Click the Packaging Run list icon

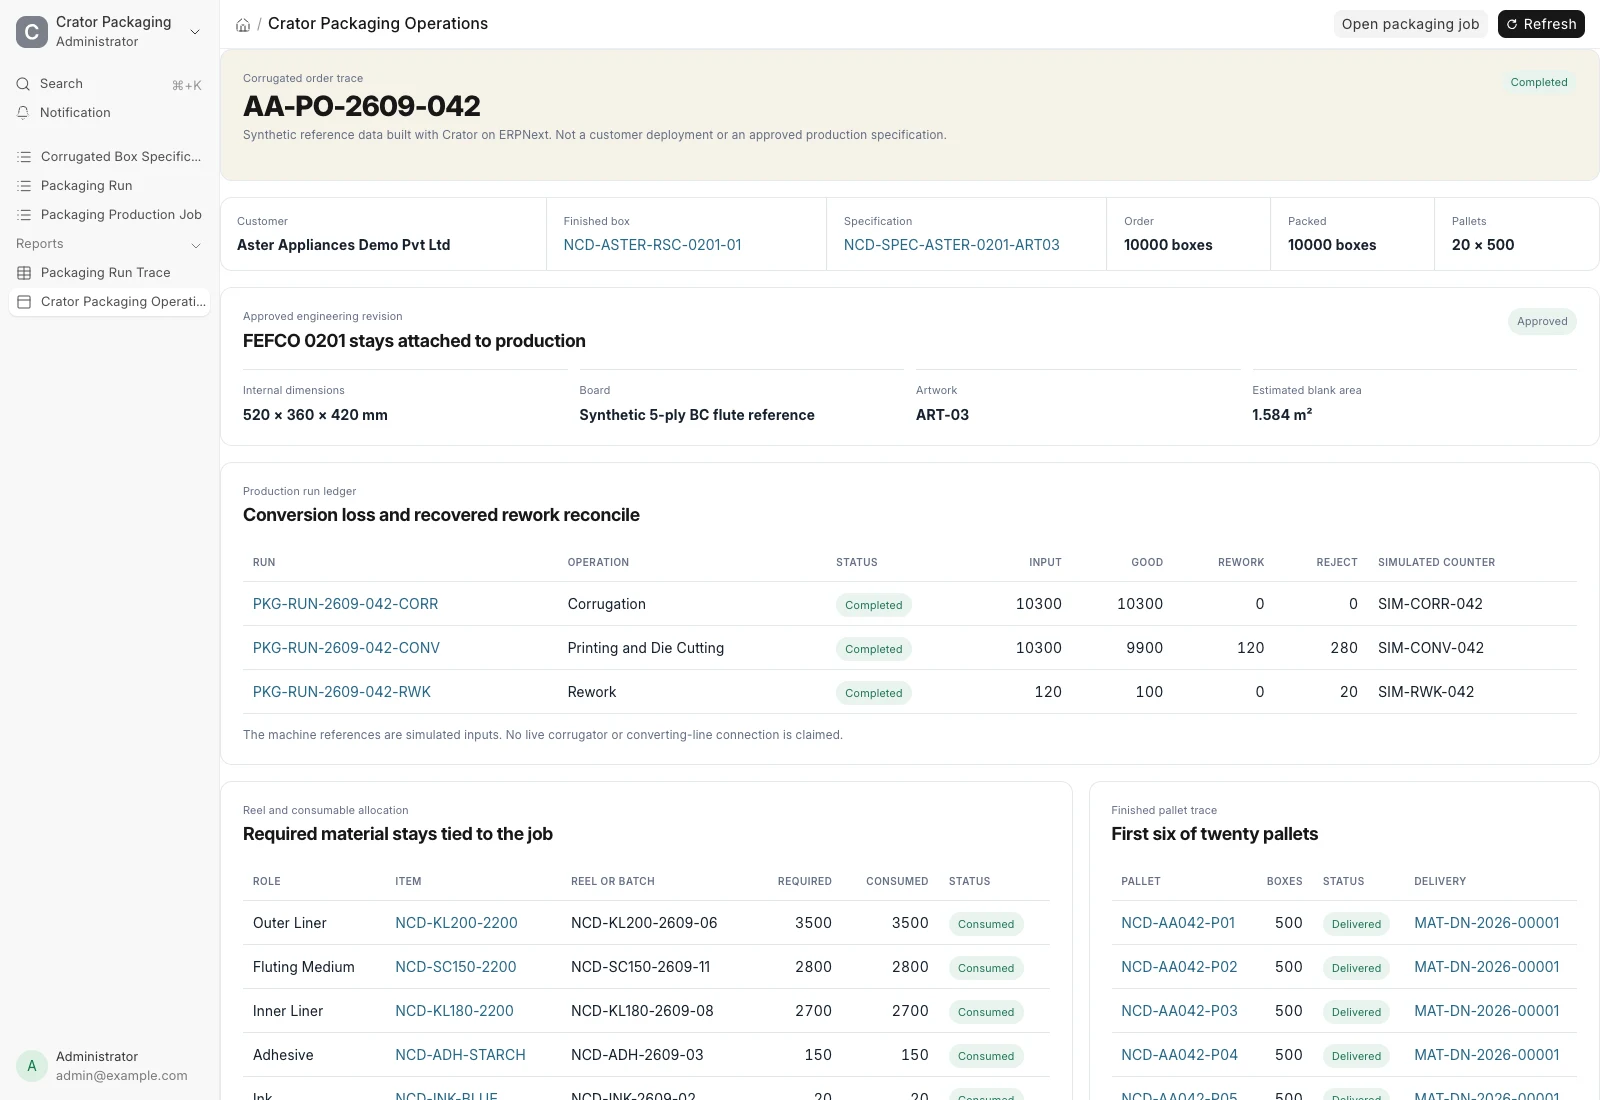(x=25, y=186)
